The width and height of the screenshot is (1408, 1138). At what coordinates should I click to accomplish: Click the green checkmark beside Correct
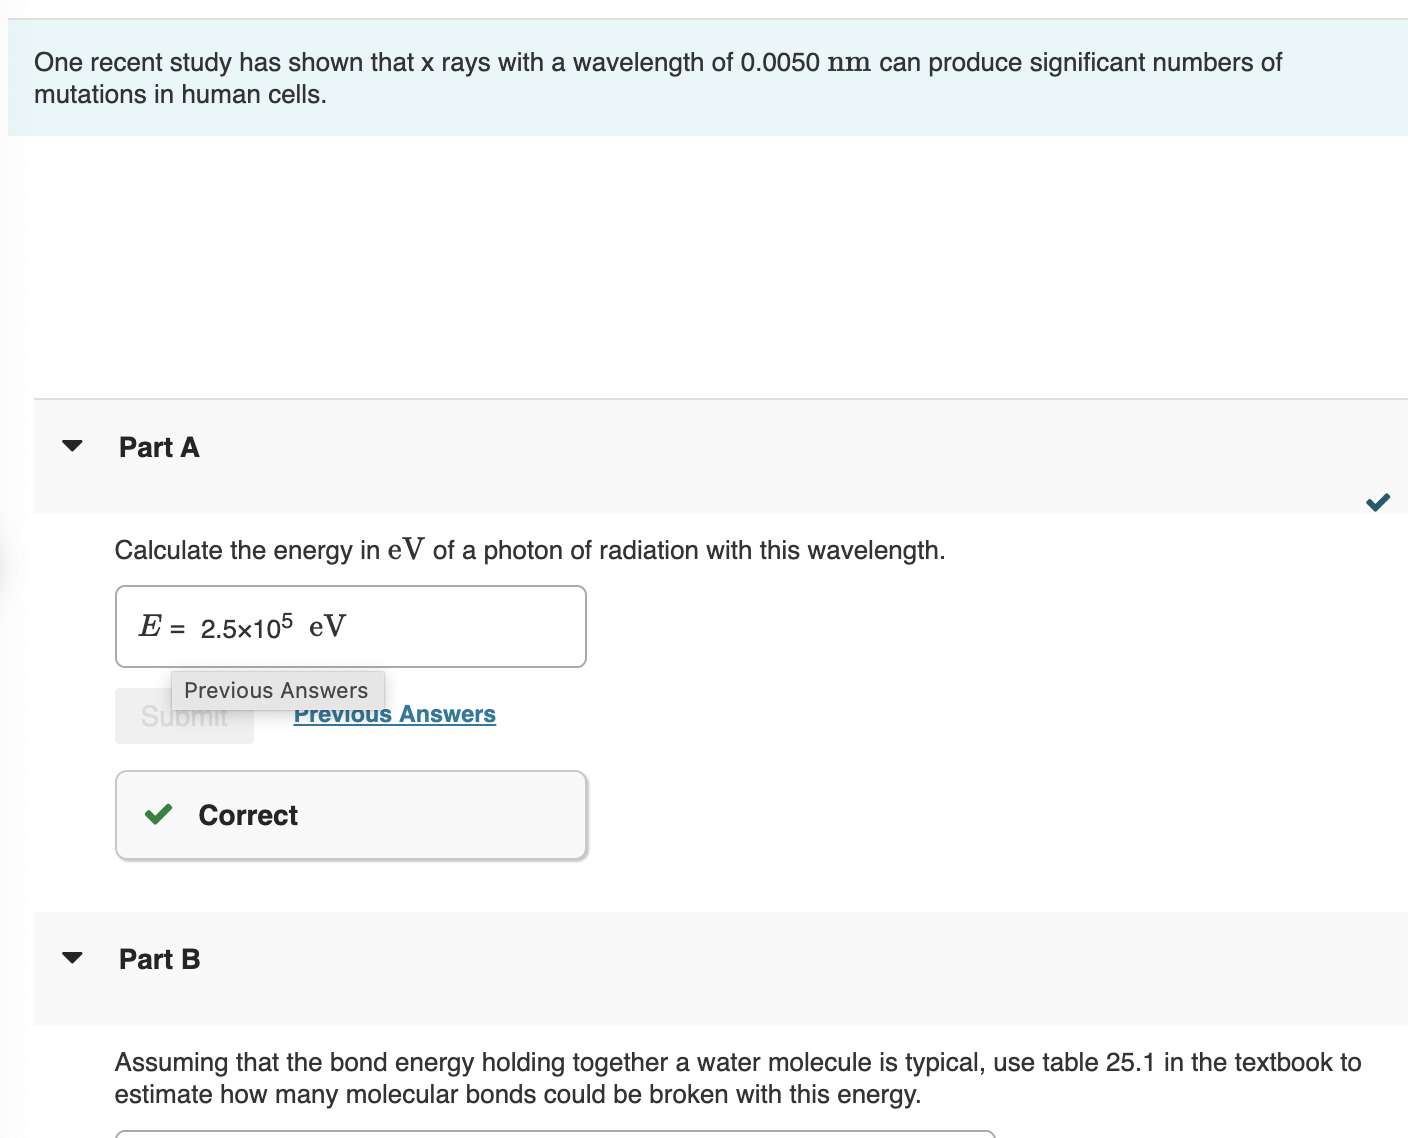158,815
